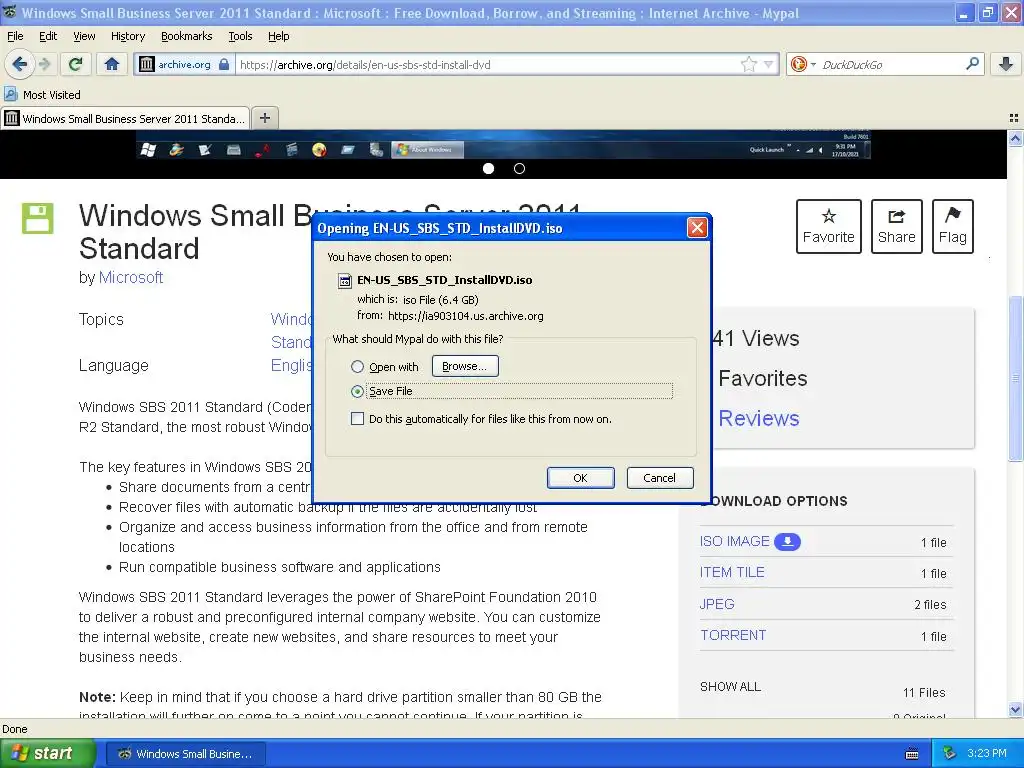Screen dimensions: 1024x768
Task: Check Do this automatically checkbox
Action: [x=357, y=419]
